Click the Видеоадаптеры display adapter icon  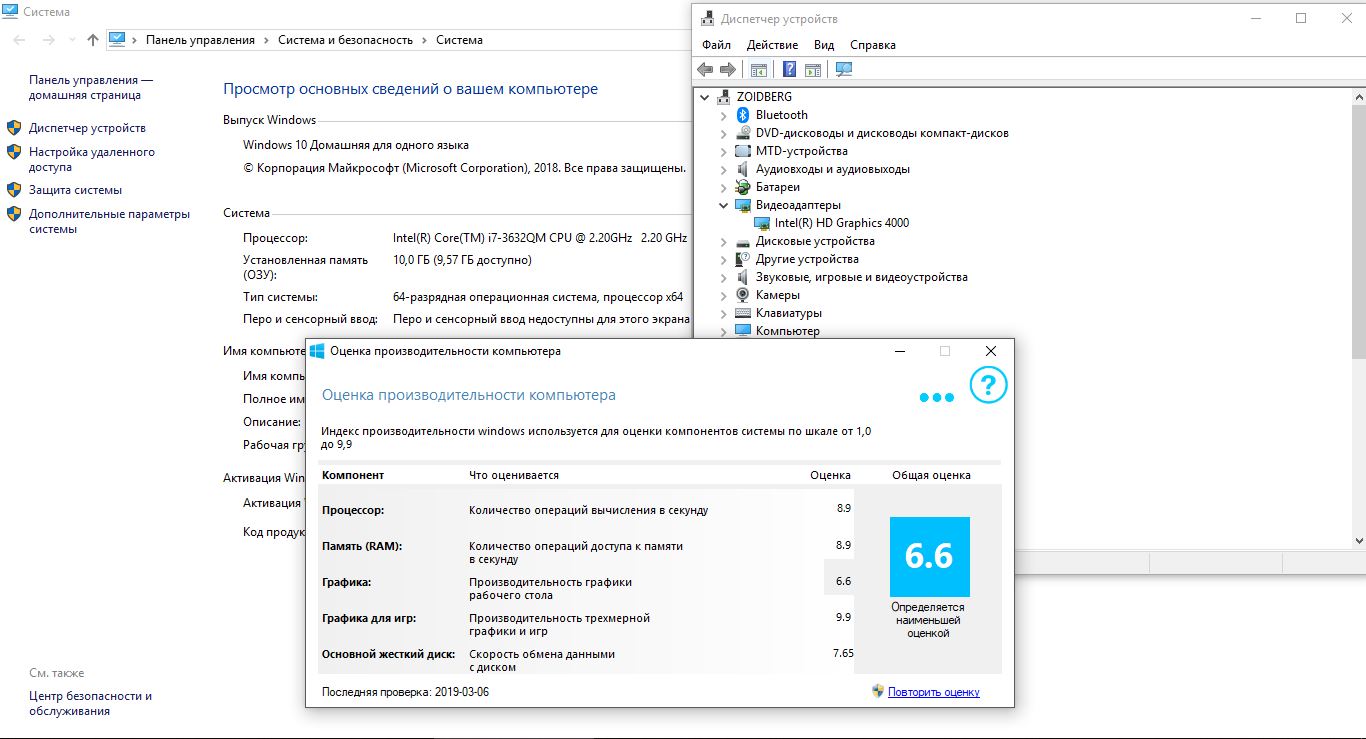(743, 205)
